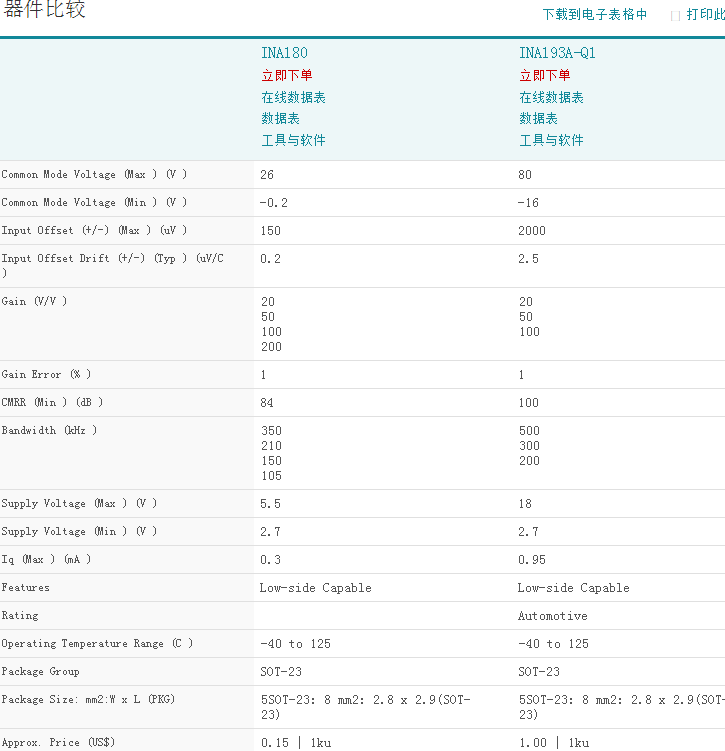This screenshot has height=751, width=725.
Task: Open 在线数据表 for INA180
Action: tap(293, 97)
